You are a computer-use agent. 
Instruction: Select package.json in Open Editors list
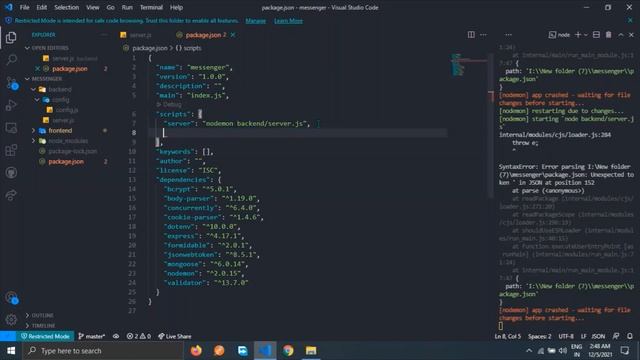[x=69, y=69]
